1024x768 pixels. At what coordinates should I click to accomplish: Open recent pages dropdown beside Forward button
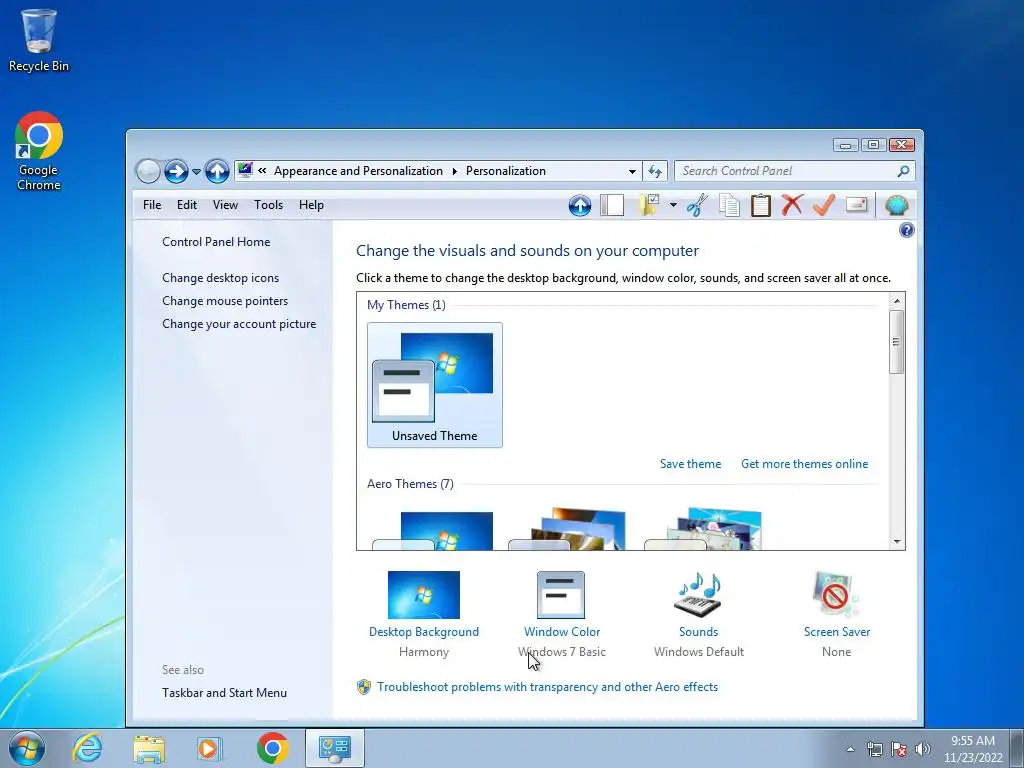(x=196, y=172)
